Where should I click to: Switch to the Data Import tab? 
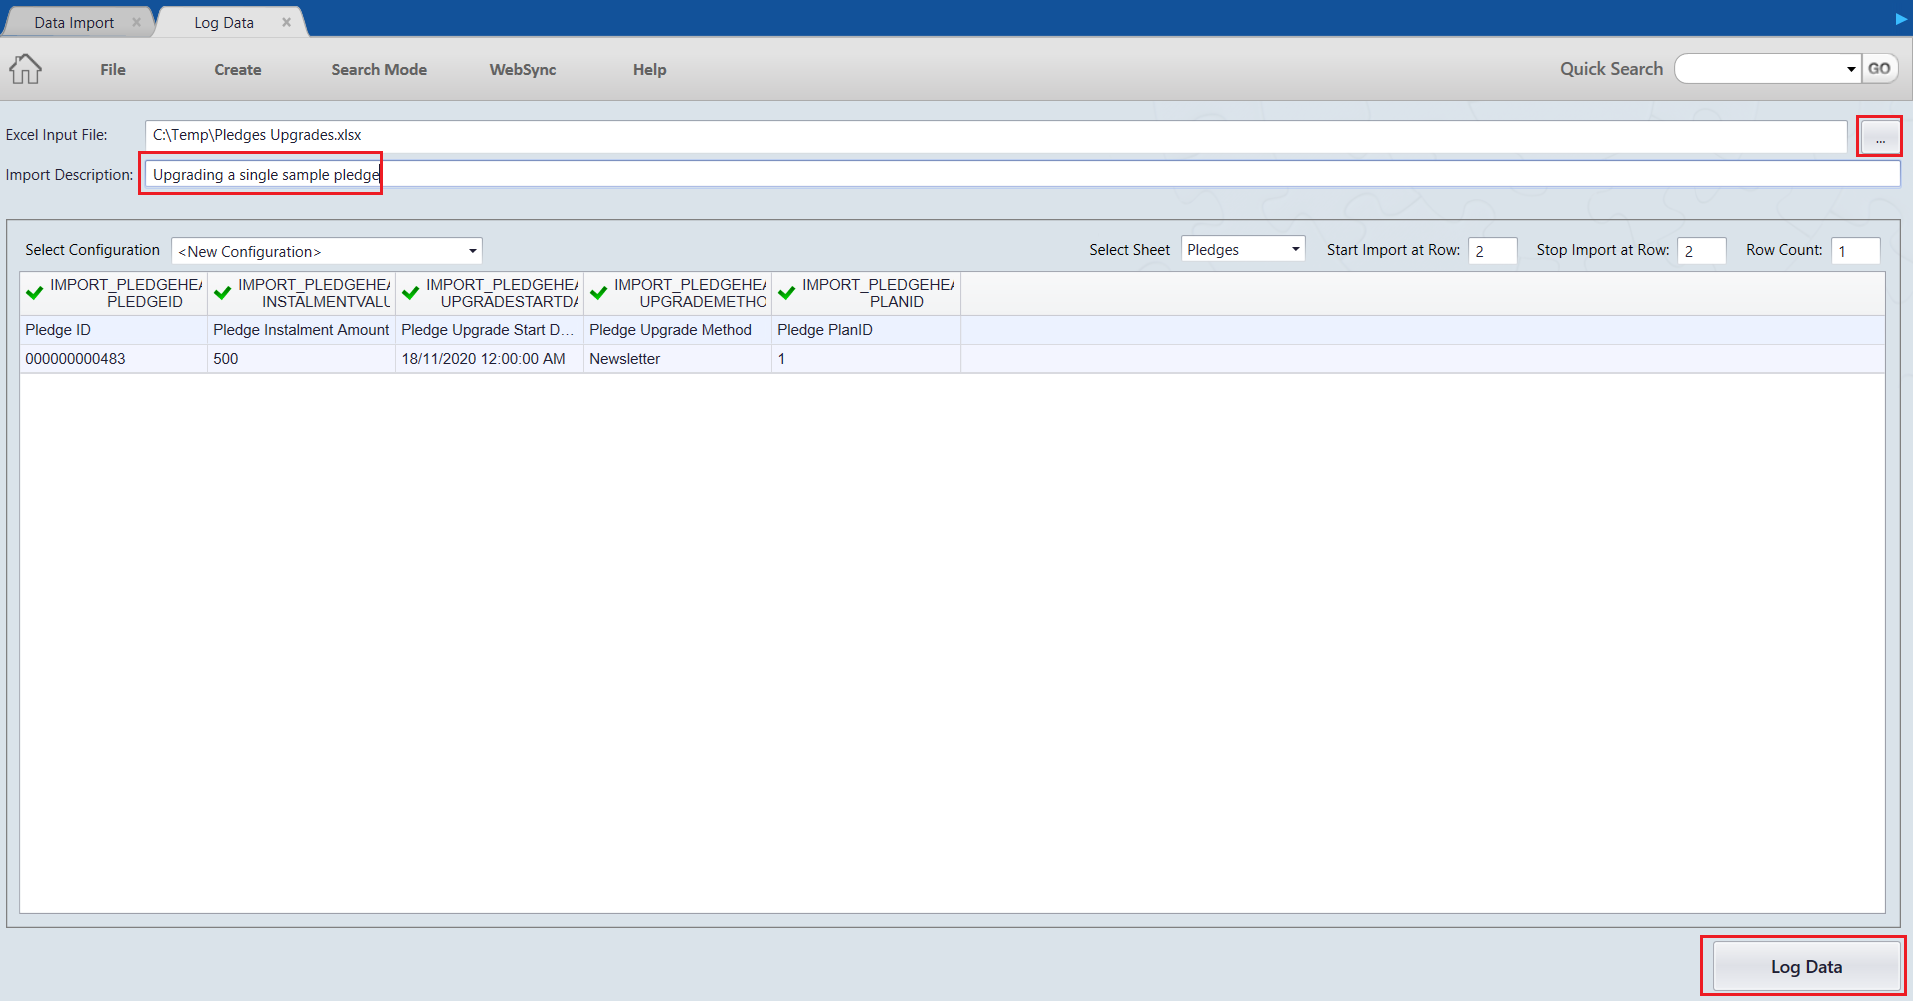coord(74,22)
